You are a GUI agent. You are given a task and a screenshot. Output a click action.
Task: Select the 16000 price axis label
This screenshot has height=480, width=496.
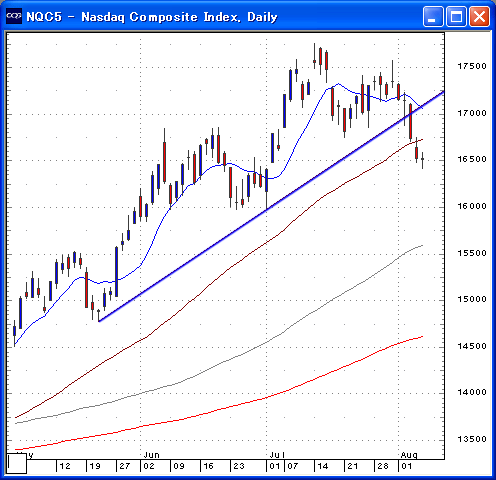click(472, 206)
